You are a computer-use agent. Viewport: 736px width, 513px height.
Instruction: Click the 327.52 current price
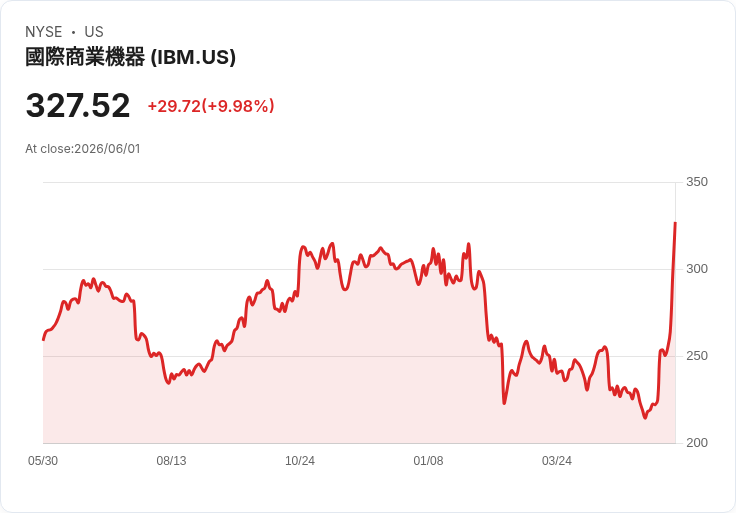77,106
